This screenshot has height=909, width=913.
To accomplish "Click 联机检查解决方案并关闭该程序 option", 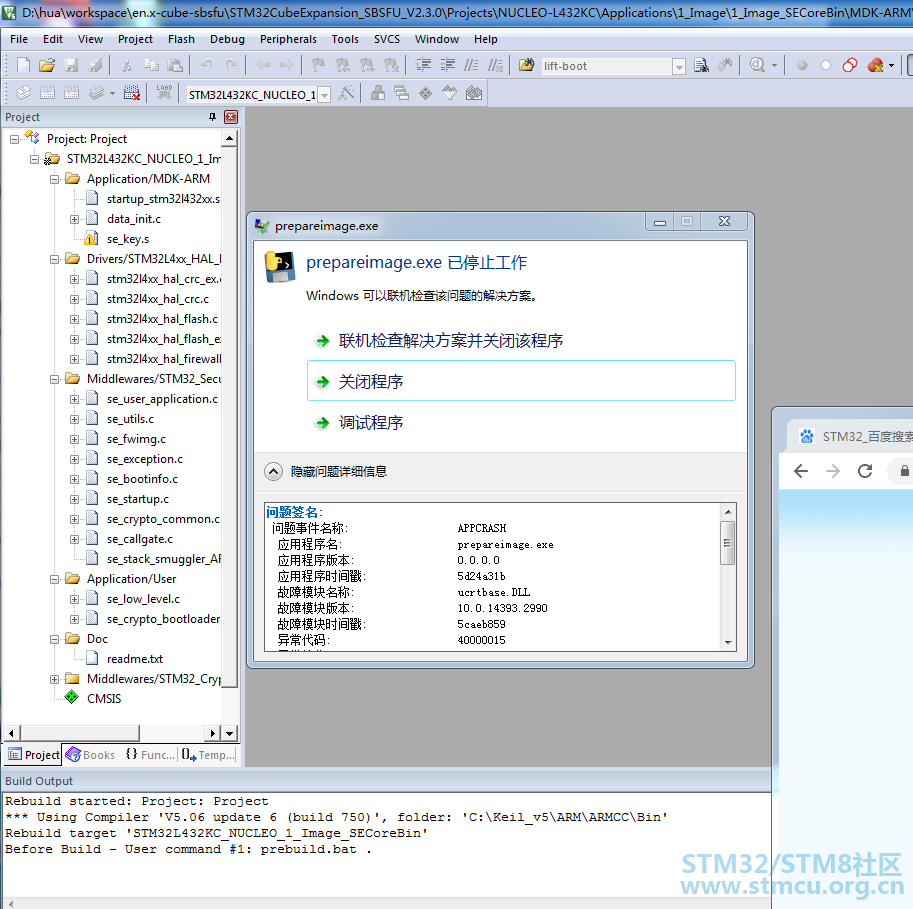I will [x=451, y=341].
